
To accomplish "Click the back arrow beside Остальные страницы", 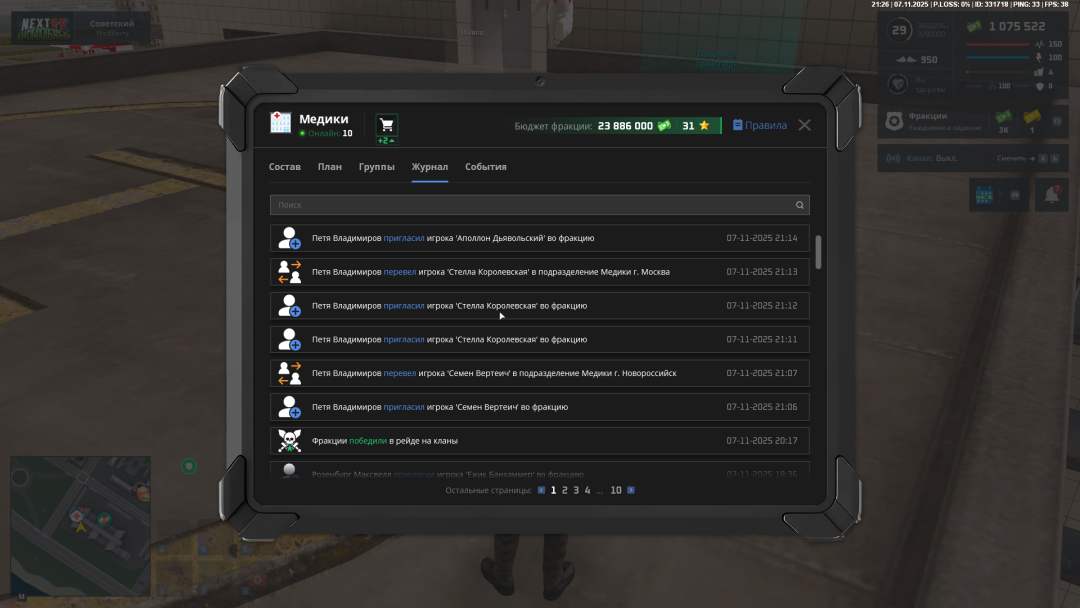I will (x=541, y=490).
